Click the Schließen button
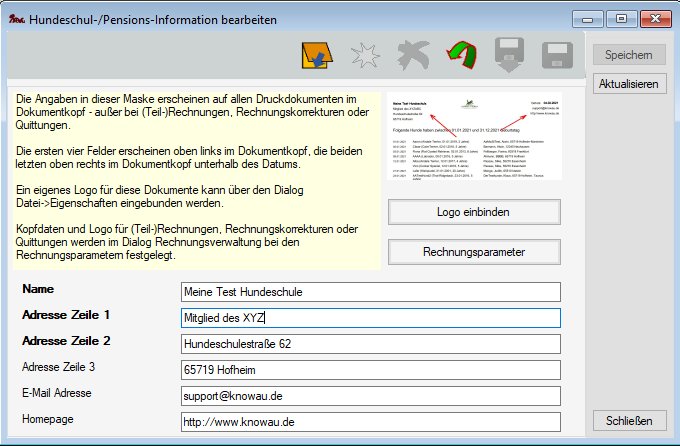This screenshot has width=680, height=446. point(630,419)
